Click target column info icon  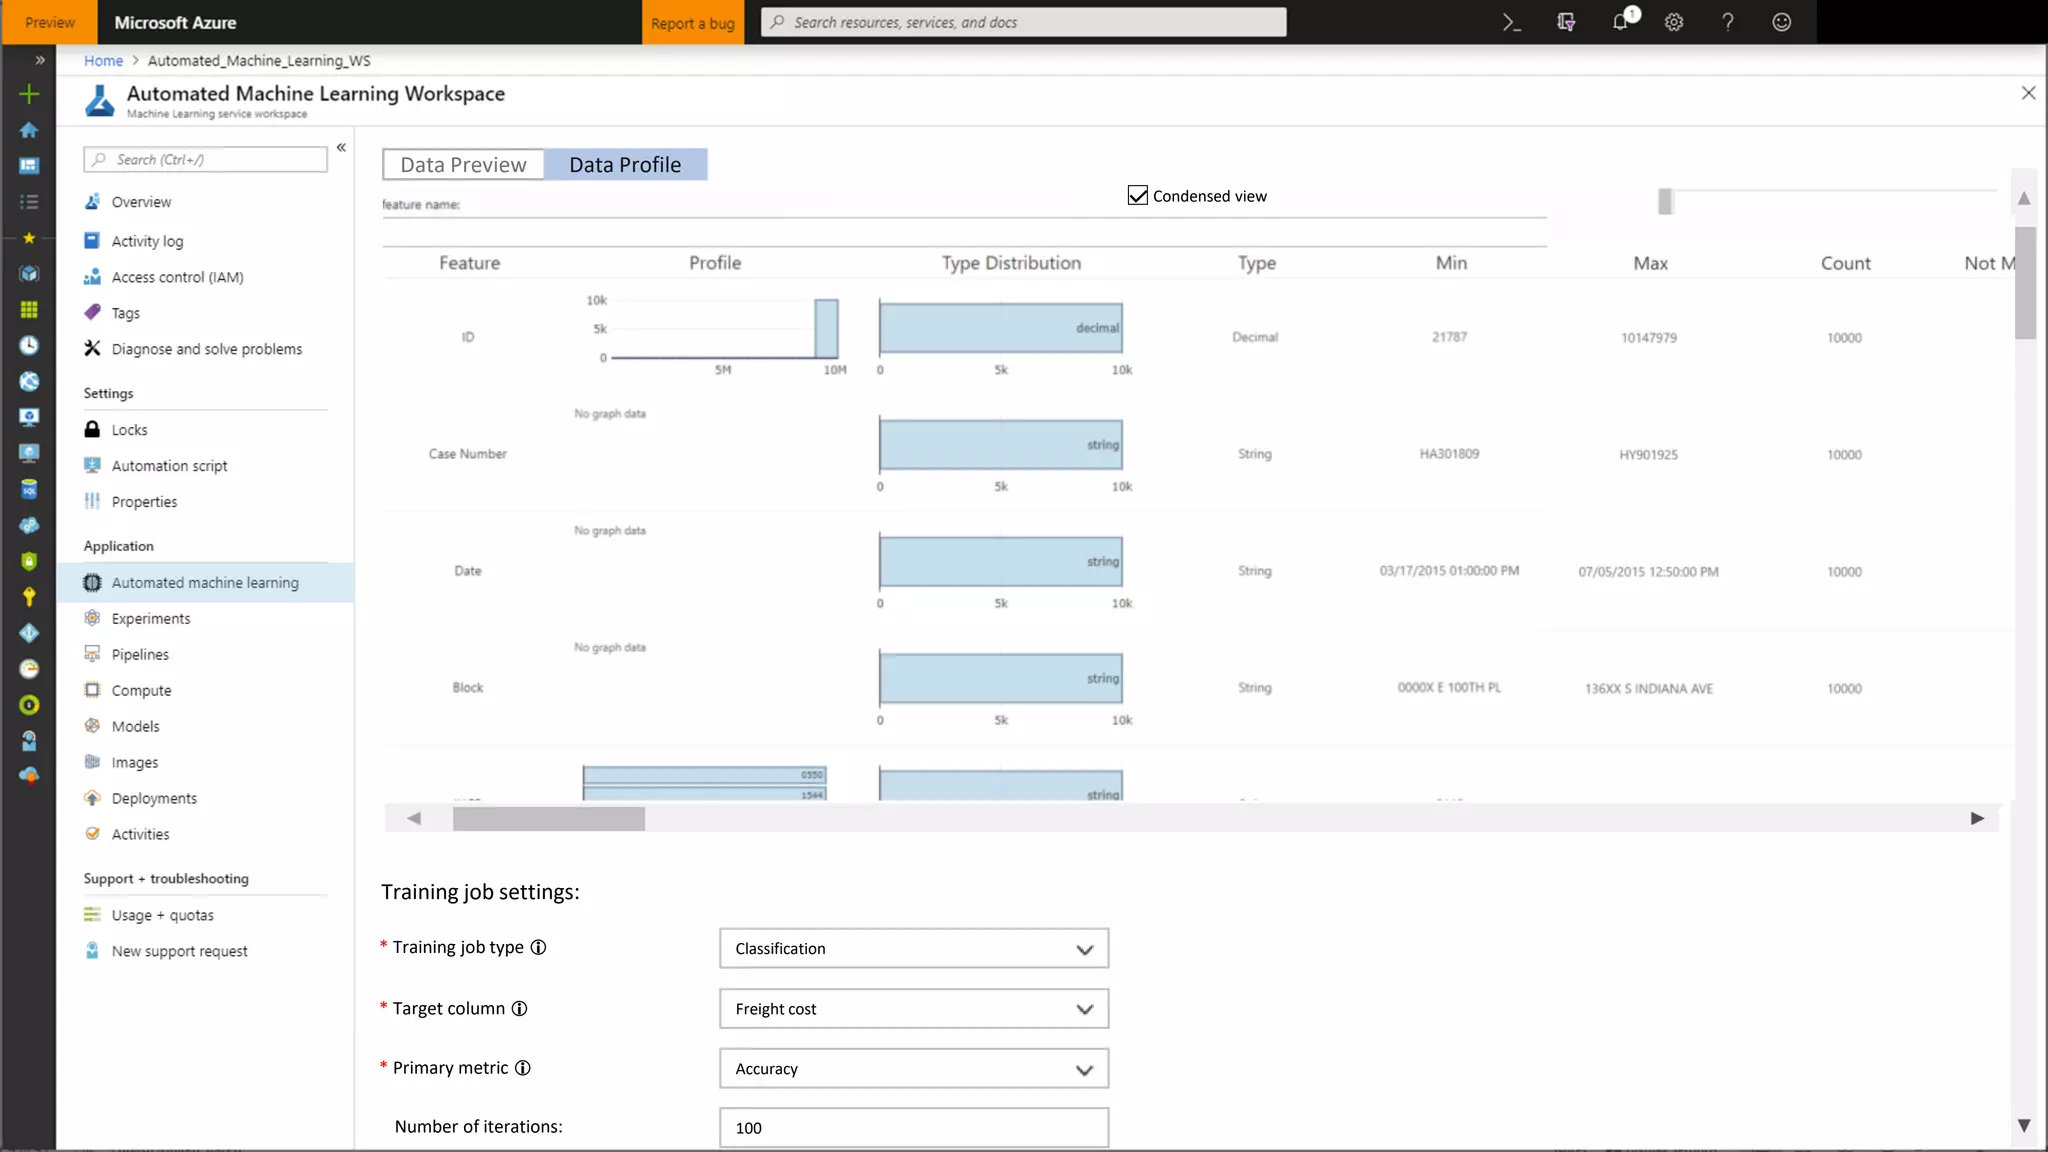click(519, 1008)
